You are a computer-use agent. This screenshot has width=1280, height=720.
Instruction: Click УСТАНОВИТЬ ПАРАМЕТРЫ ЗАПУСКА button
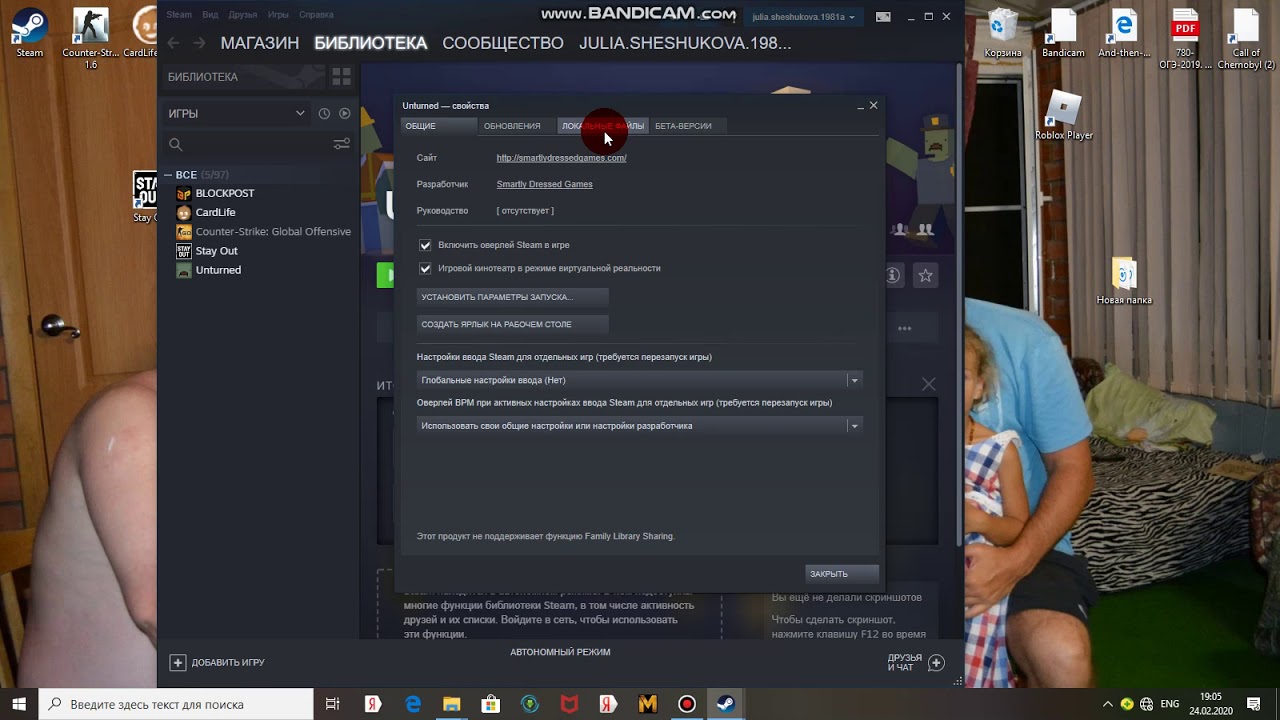point(513,297)
